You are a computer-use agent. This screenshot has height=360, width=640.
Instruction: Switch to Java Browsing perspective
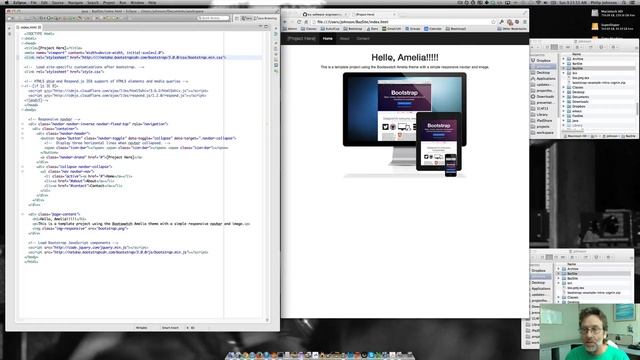point(266,18)
